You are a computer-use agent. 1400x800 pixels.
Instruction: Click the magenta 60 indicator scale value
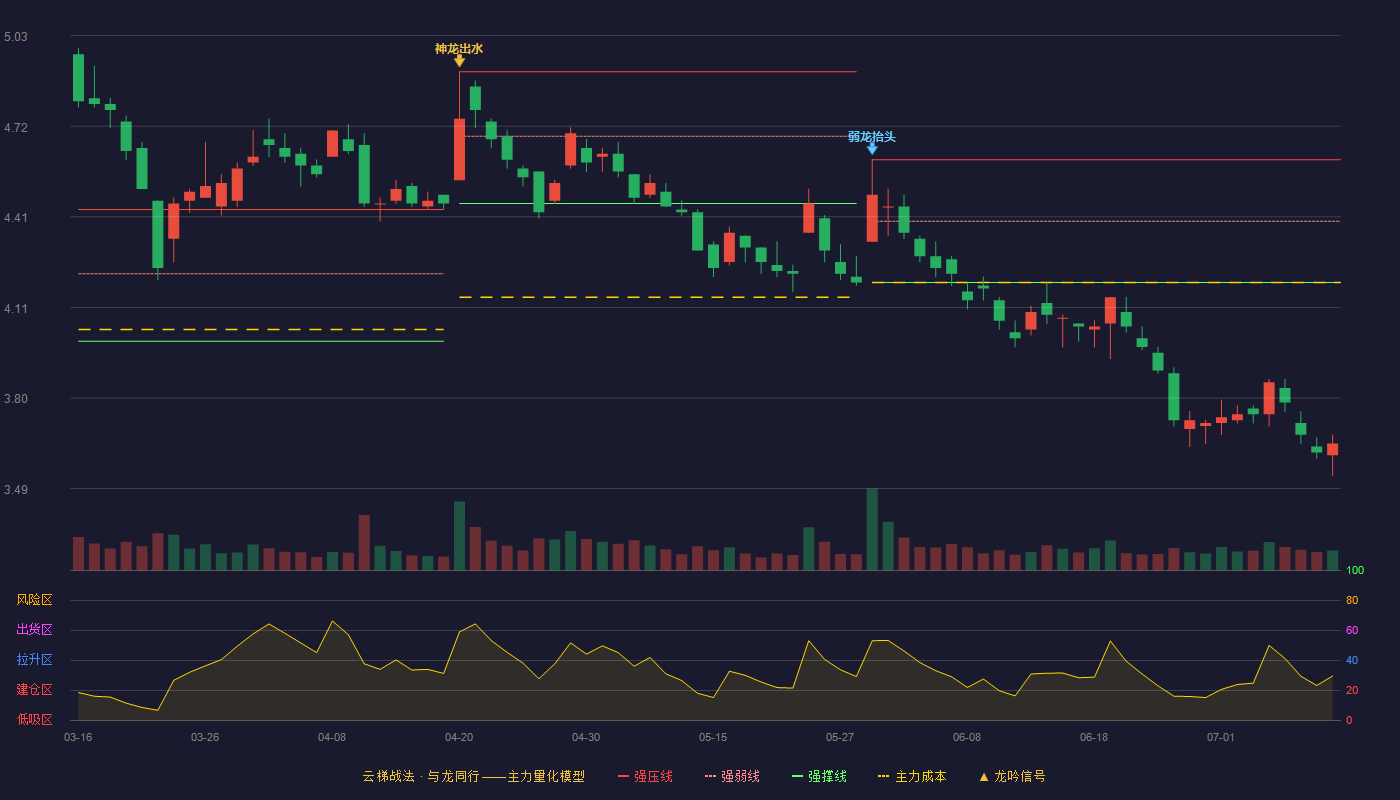(x=1352, y=630)
